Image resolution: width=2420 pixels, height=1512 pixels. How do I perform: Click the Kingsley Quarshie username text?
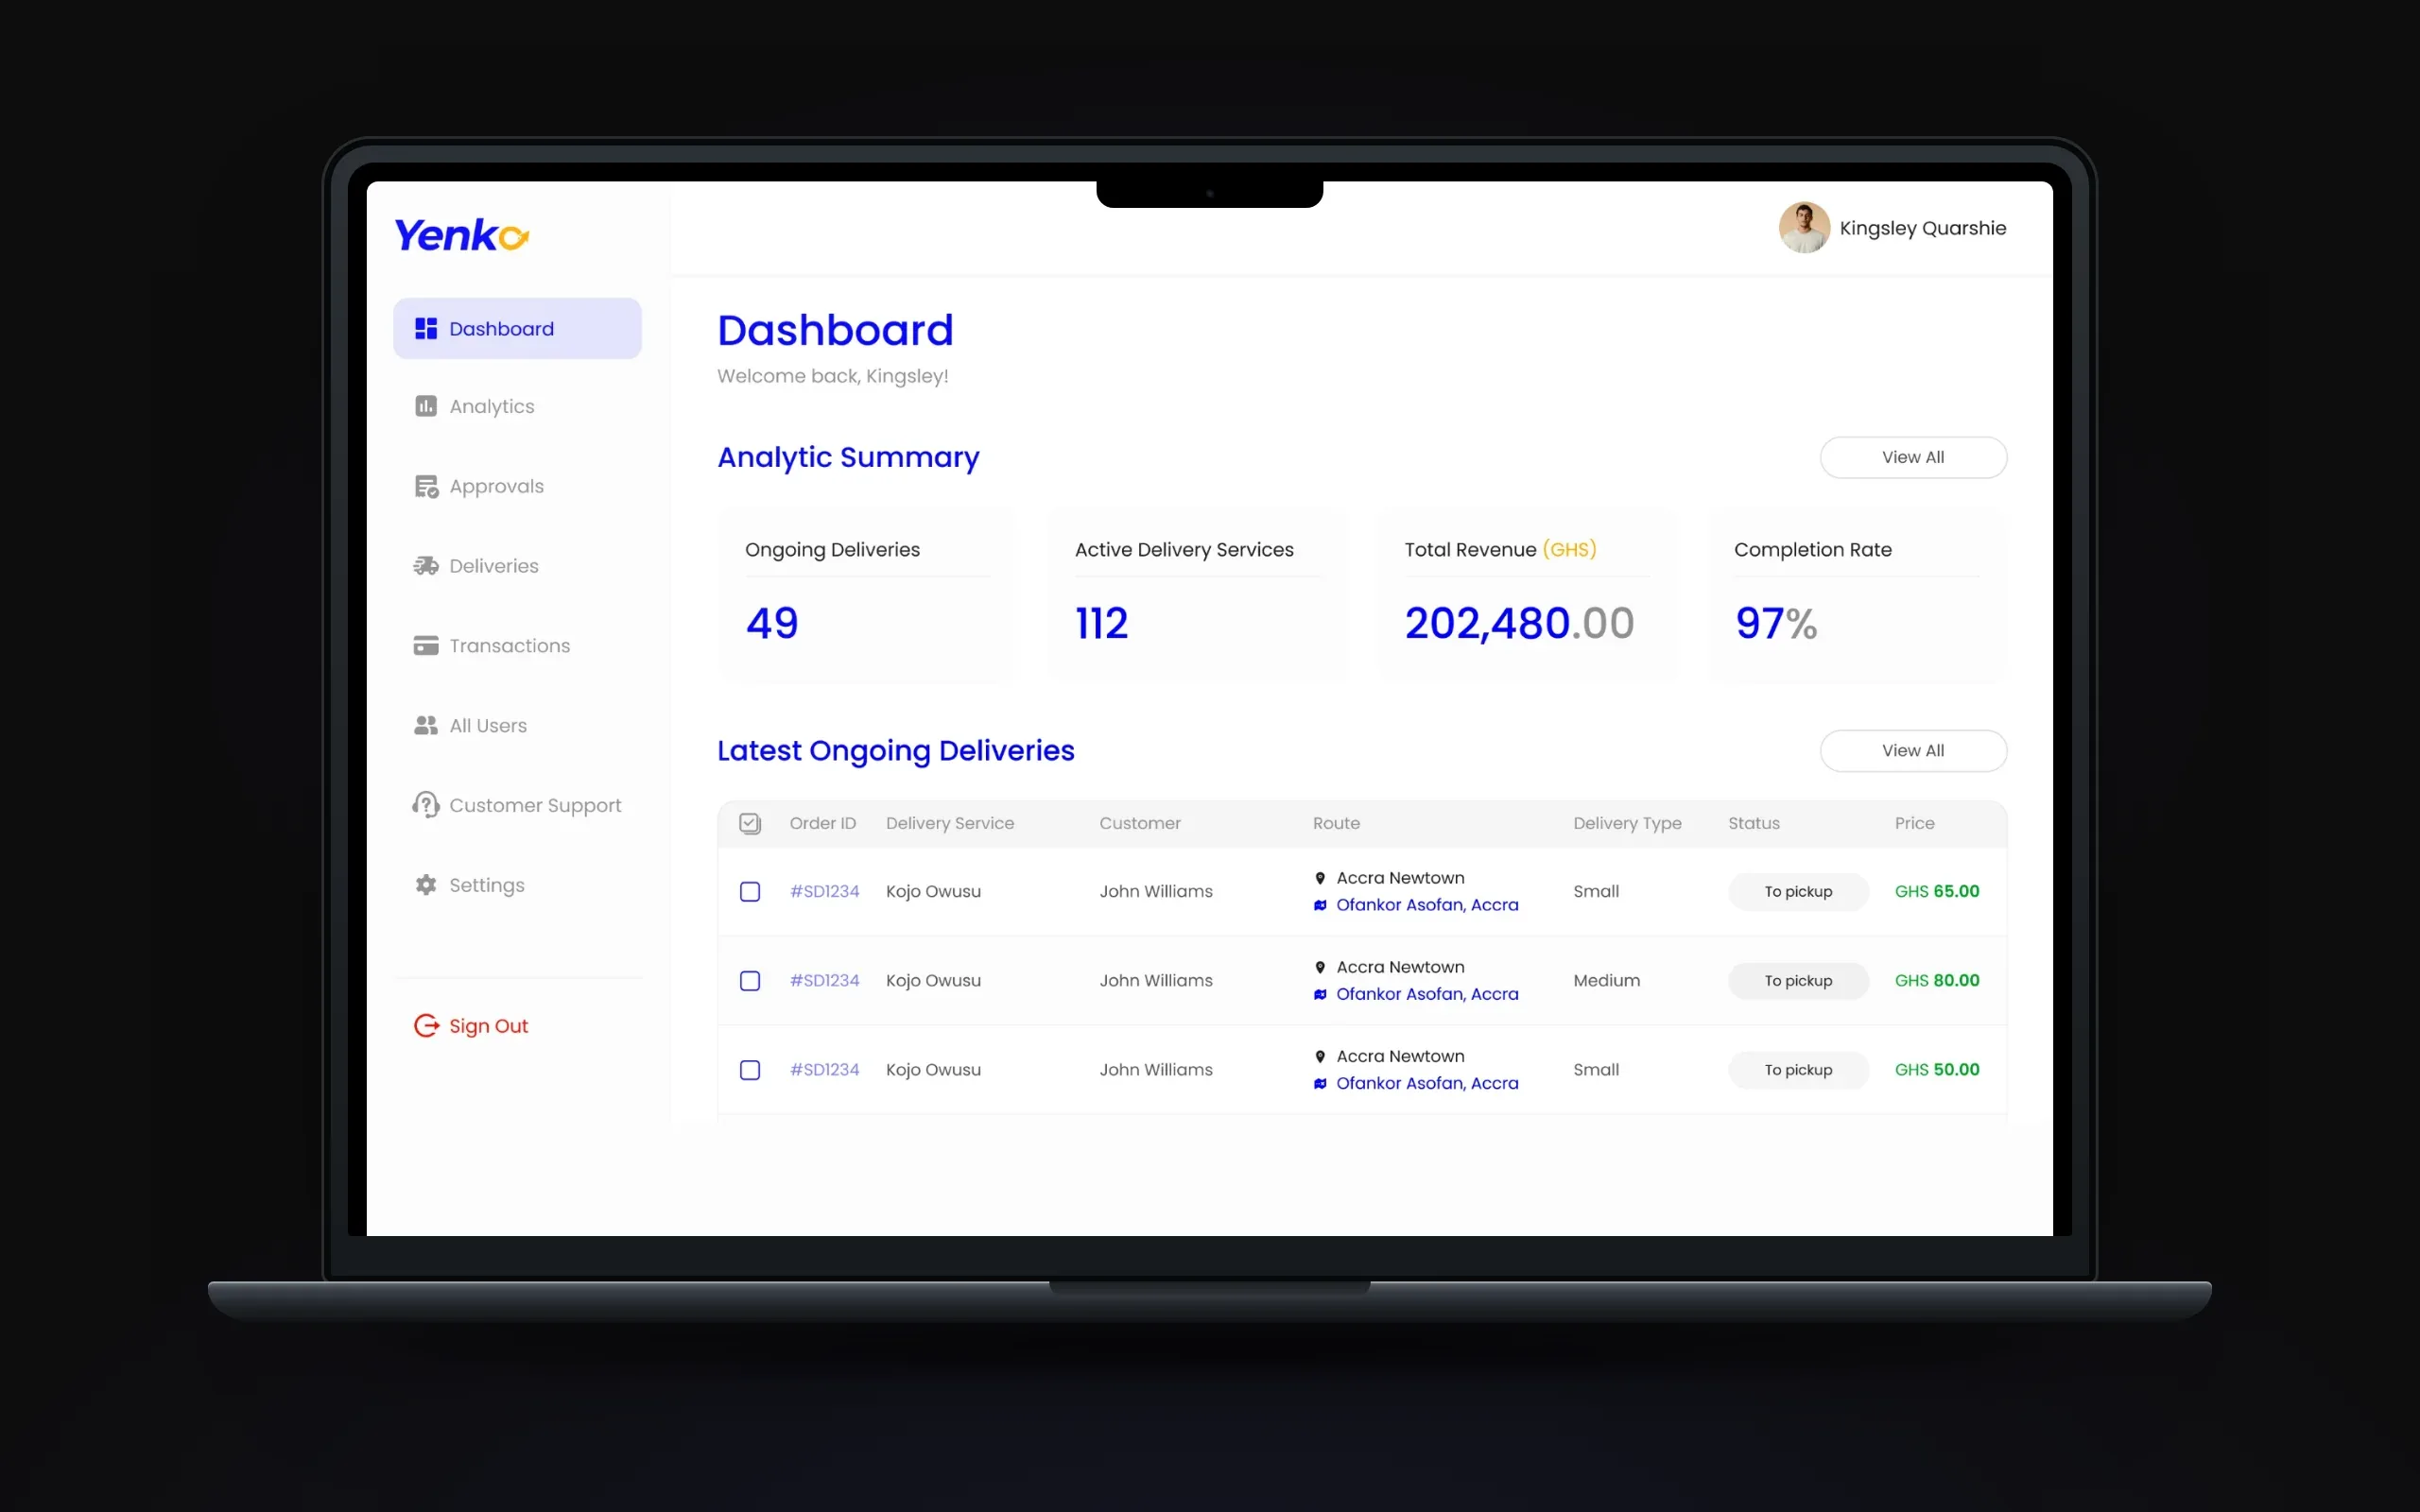point(1922,228)
